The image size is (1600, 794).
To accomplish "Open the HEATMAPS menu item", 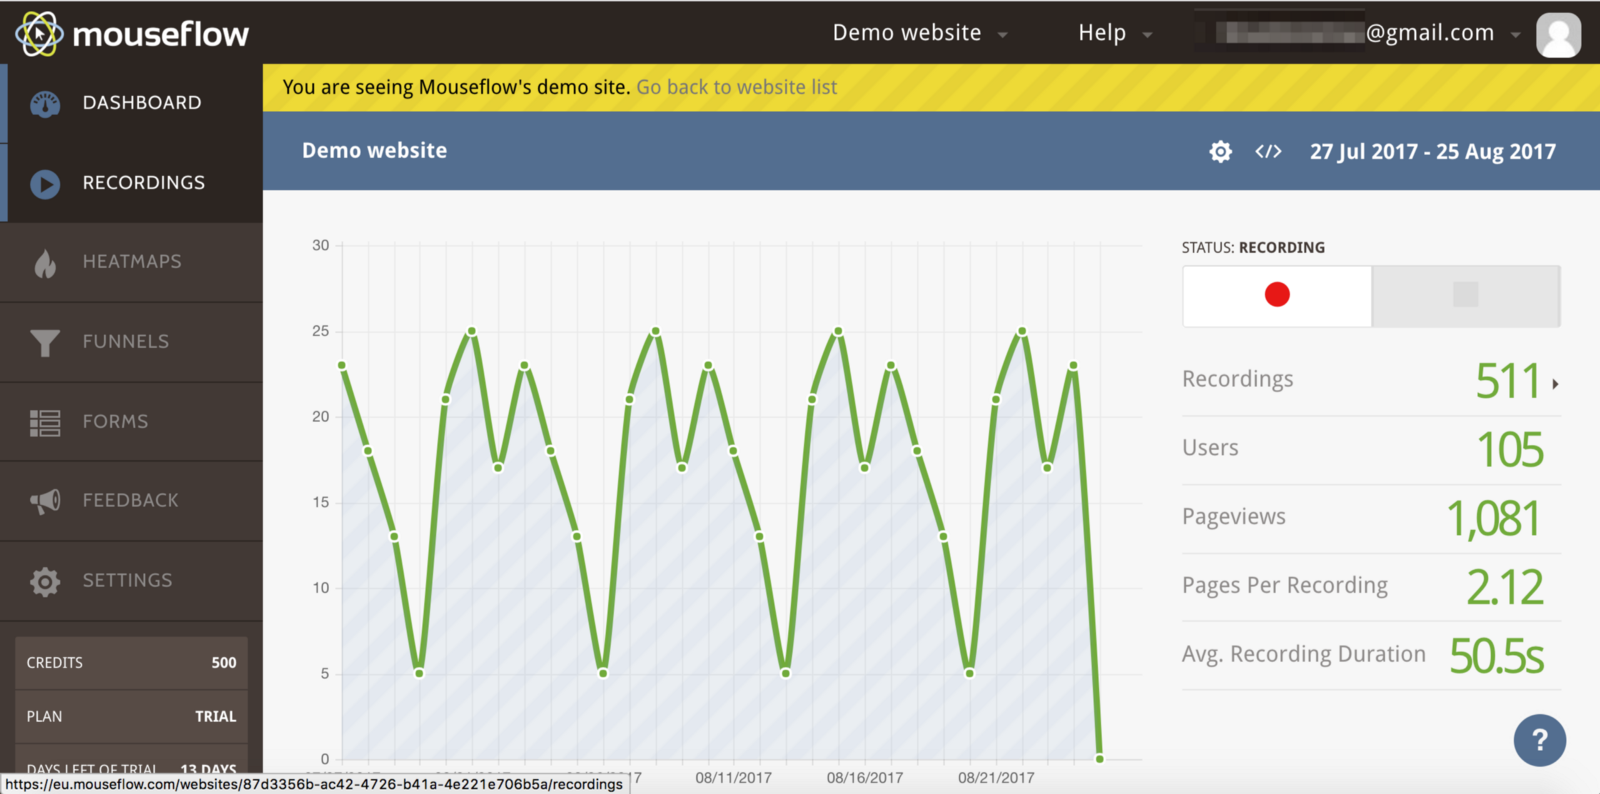I will (132, 263).
